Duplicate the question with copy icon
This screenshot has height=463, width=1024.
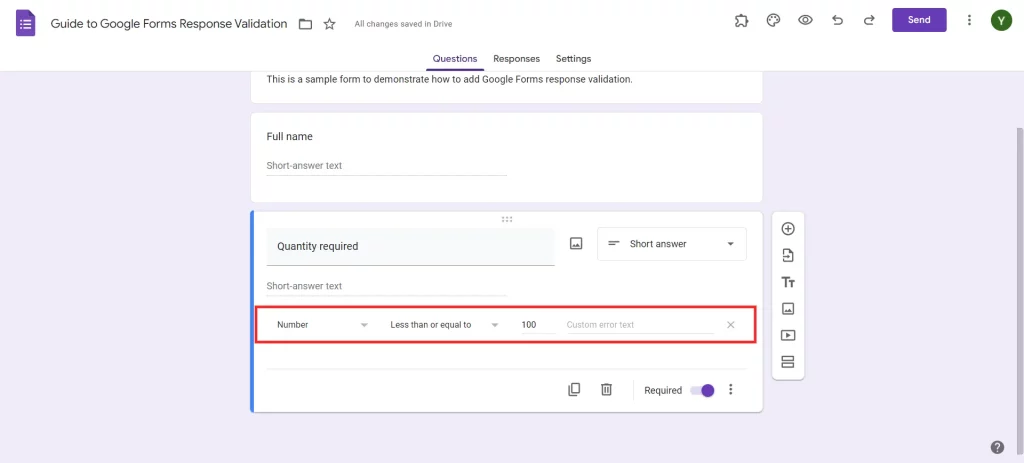574,390
